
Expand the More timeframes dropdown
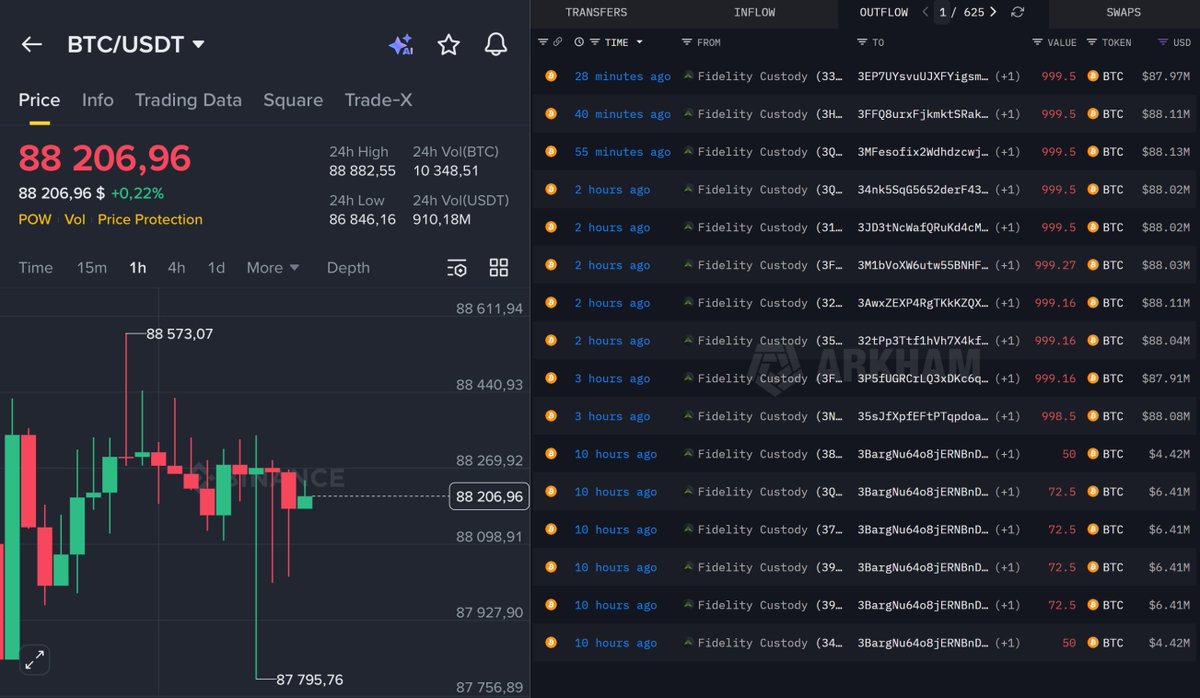[x=273, y=267]
